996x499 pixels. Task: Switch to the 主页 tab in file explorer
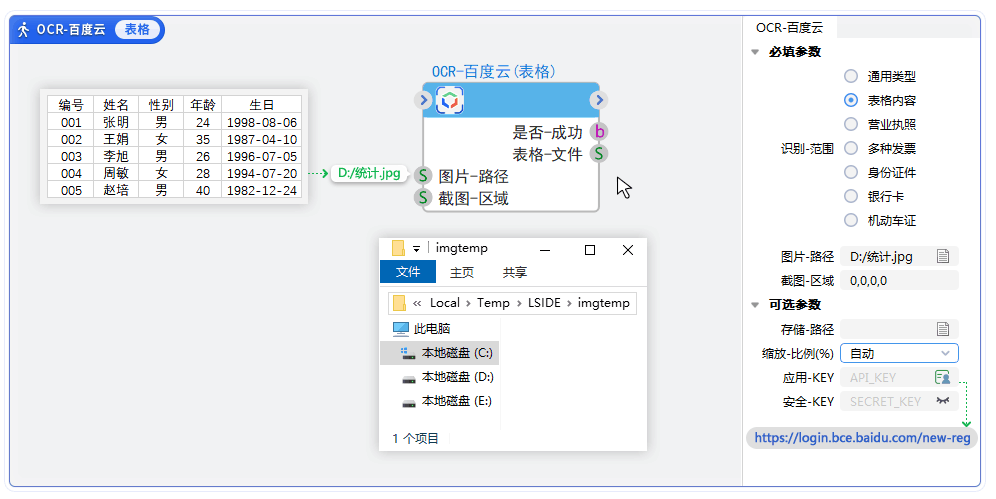pos(462,272)
